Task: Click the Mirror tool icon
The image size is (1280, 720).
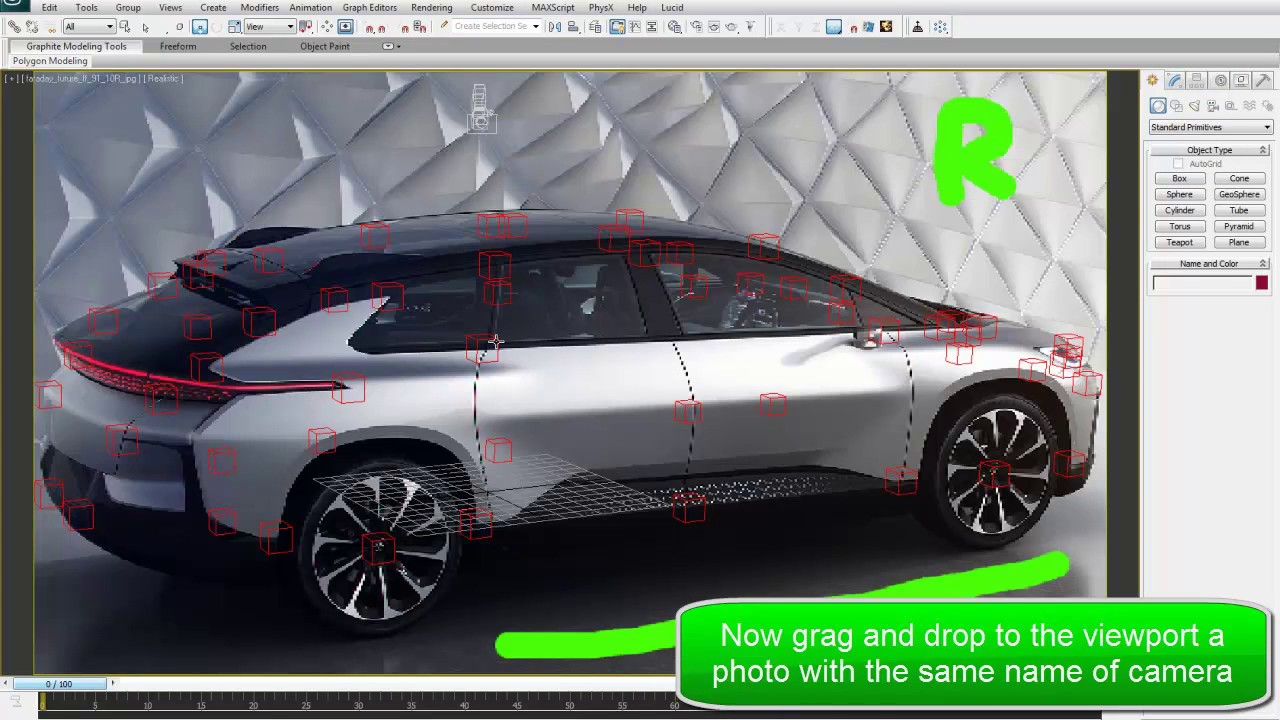Action: (x=555, y=27)
